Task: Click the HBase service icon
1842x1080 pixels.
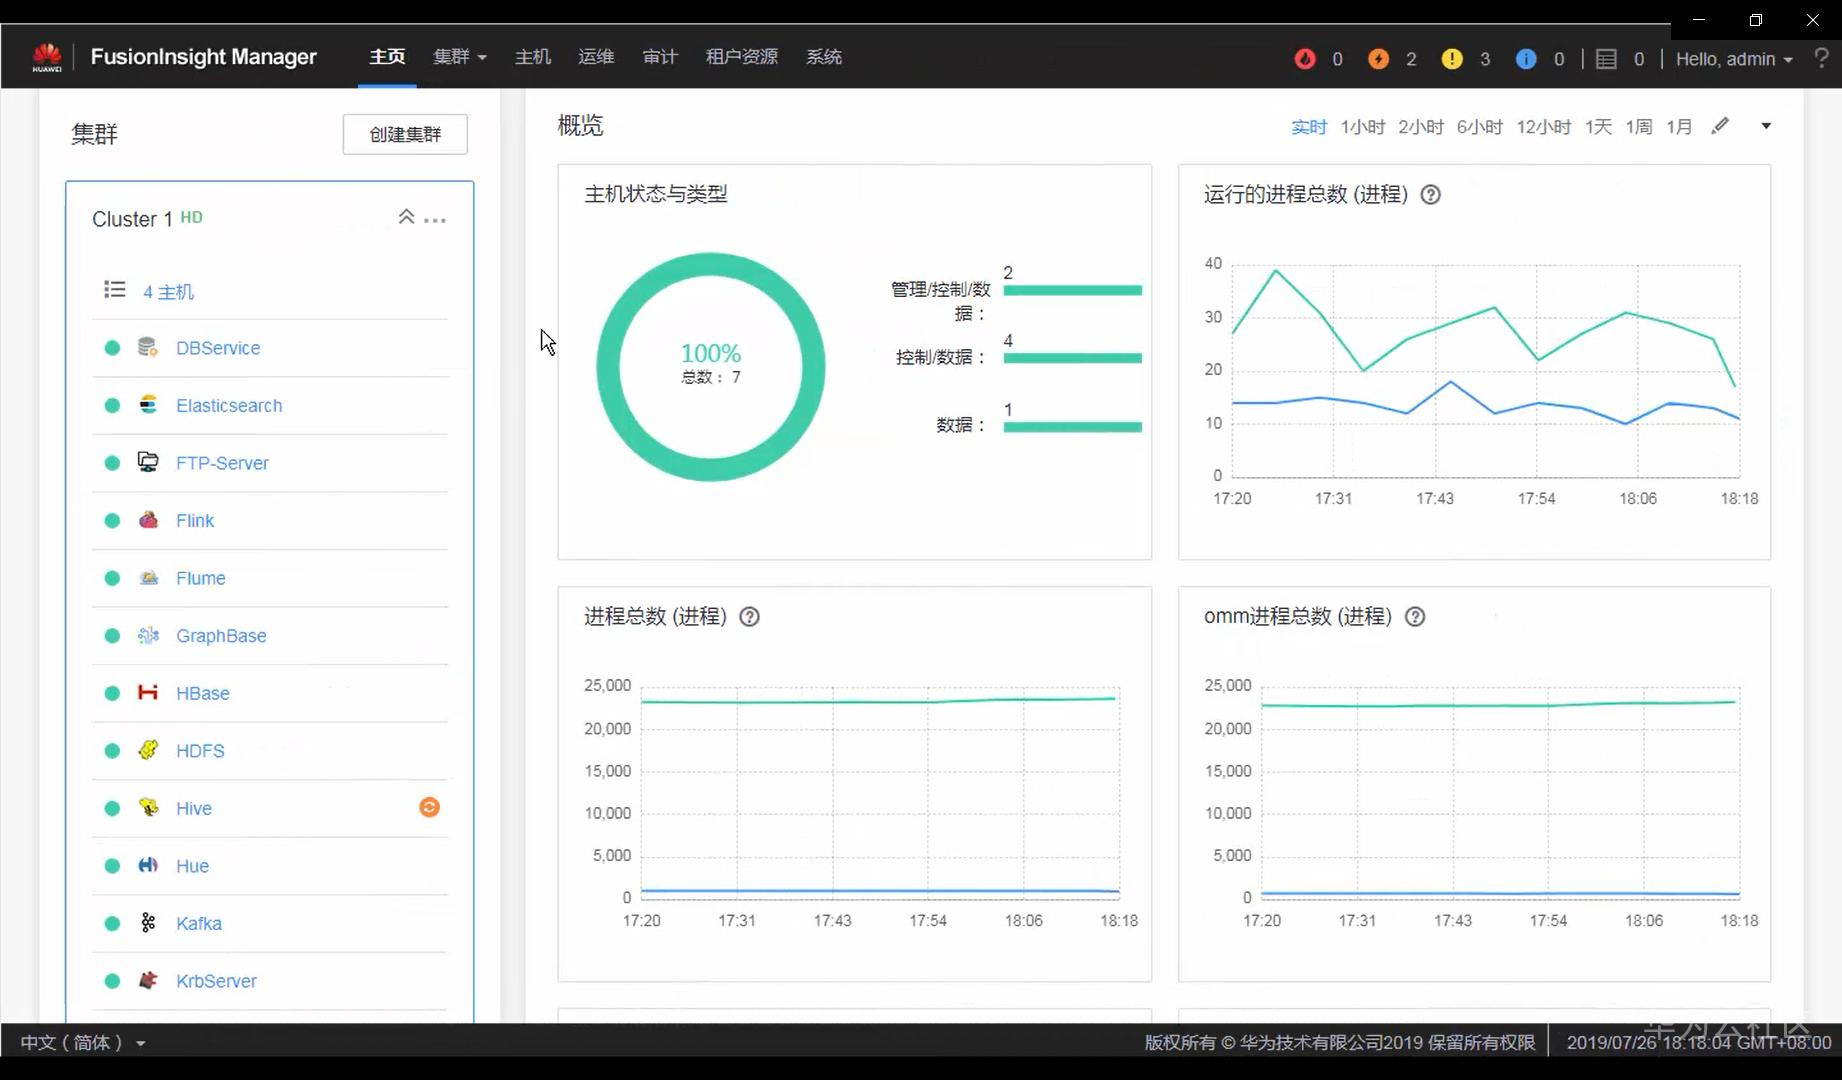Action: (148, 692)
